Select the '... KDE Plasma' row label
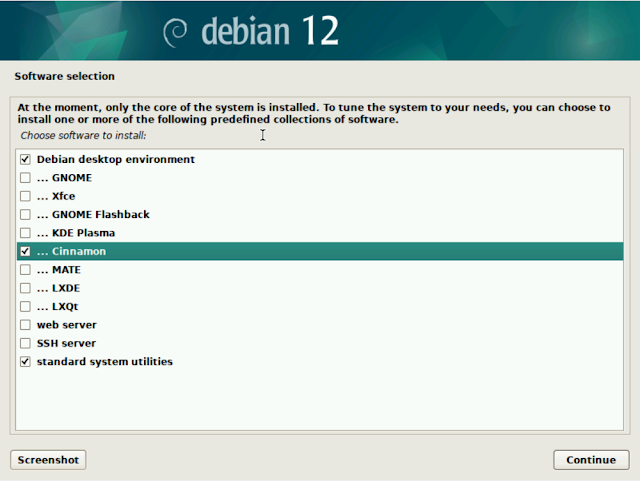640x481 pixels. [76, 233]
